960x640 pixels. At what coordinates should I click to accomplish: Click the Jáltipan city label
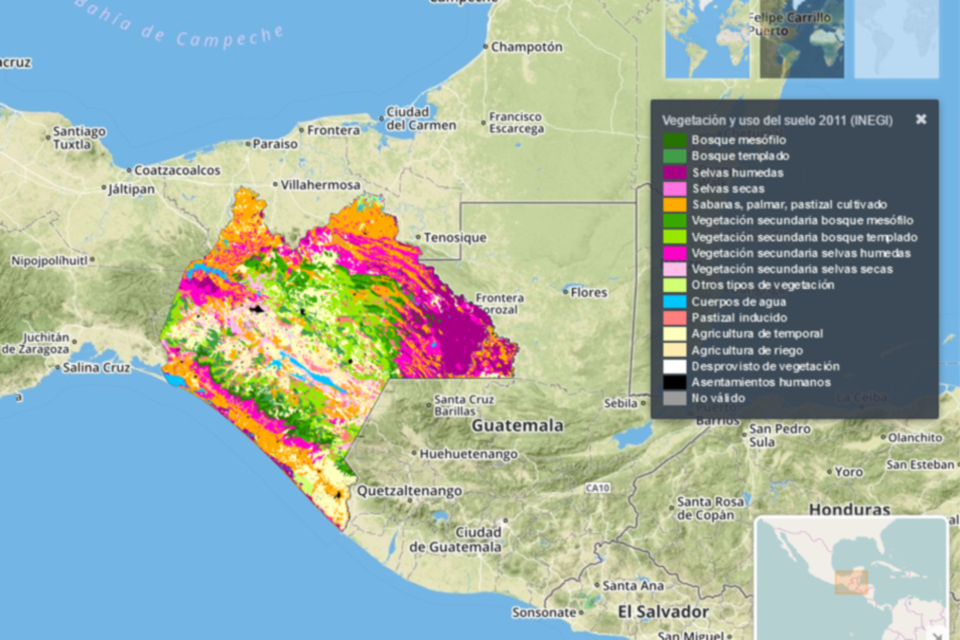tap(131, 189)
